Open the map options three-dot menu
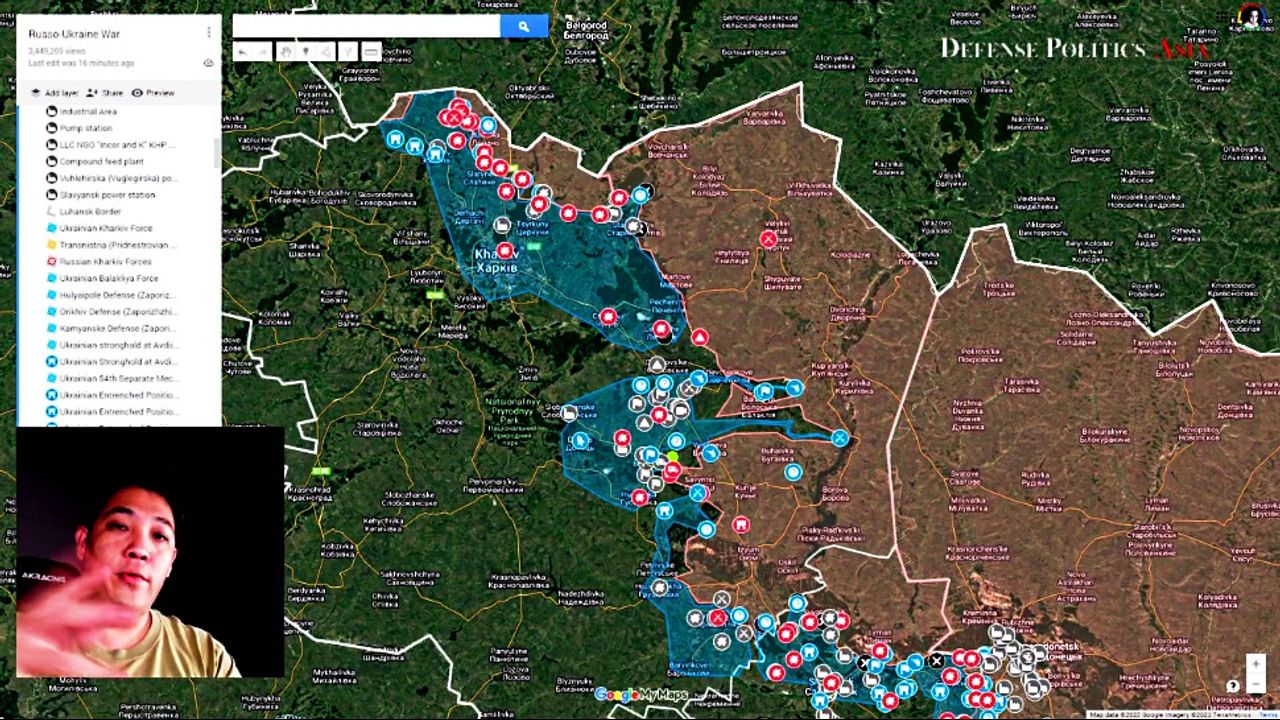 click(208, 33)
